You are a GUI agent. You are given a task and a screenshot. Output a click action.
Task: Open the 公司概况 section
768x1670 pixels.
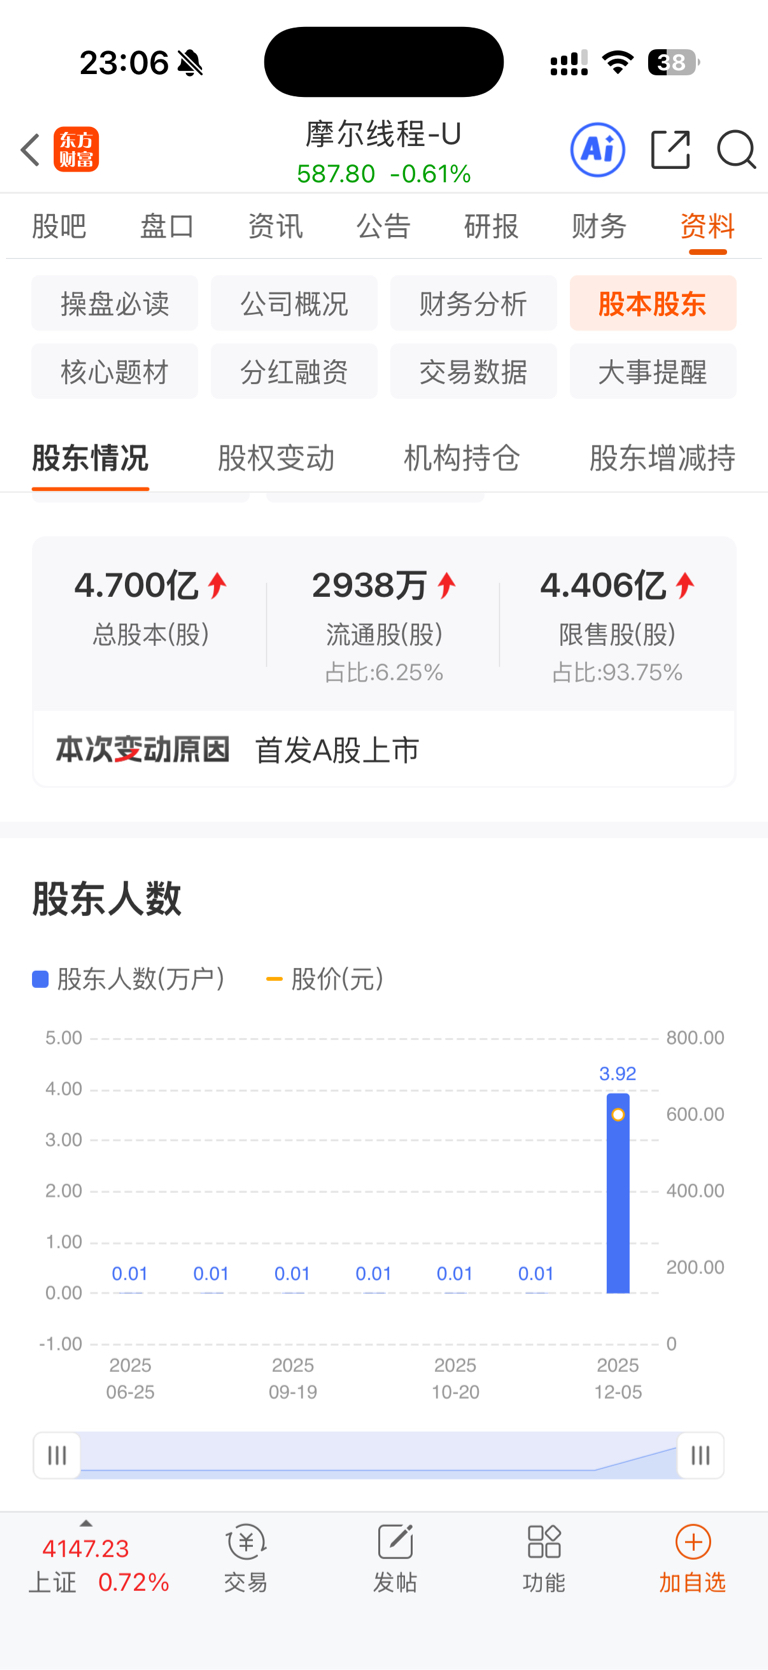pyautogui.click(x=294, y=303)
